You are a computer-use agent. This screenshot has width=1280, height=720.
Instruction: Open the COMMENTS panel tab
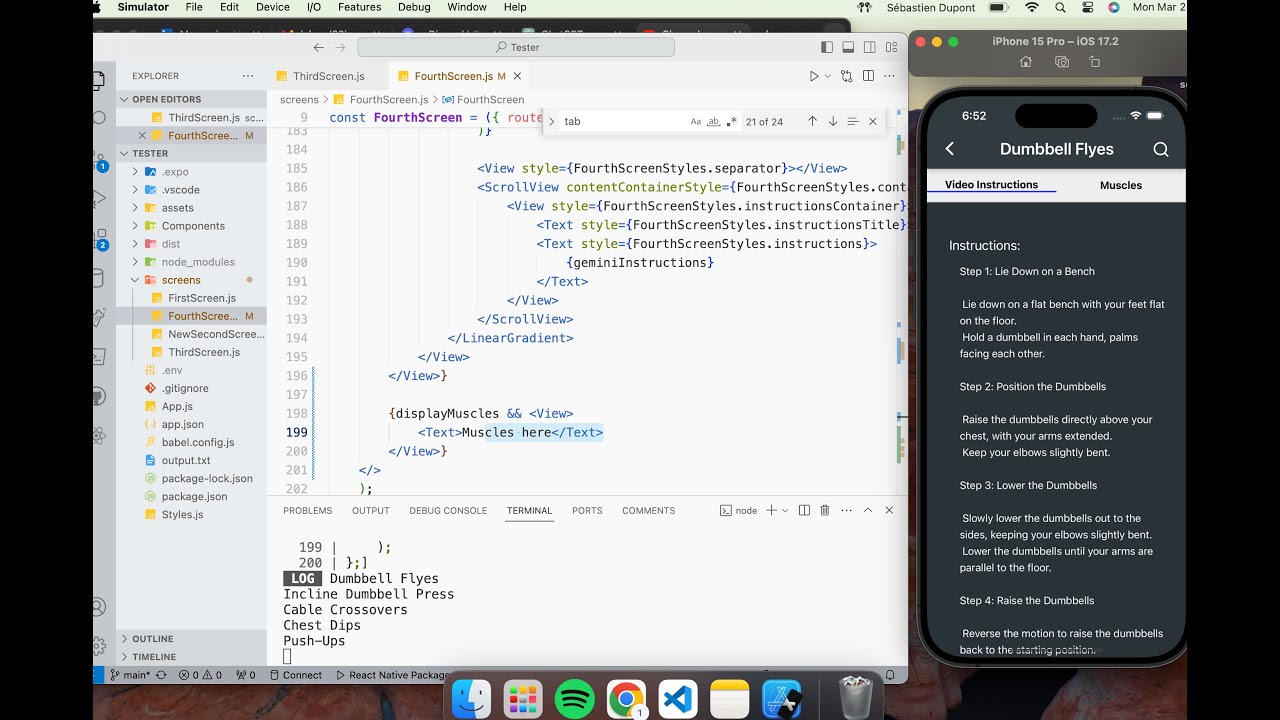(648, 510)
